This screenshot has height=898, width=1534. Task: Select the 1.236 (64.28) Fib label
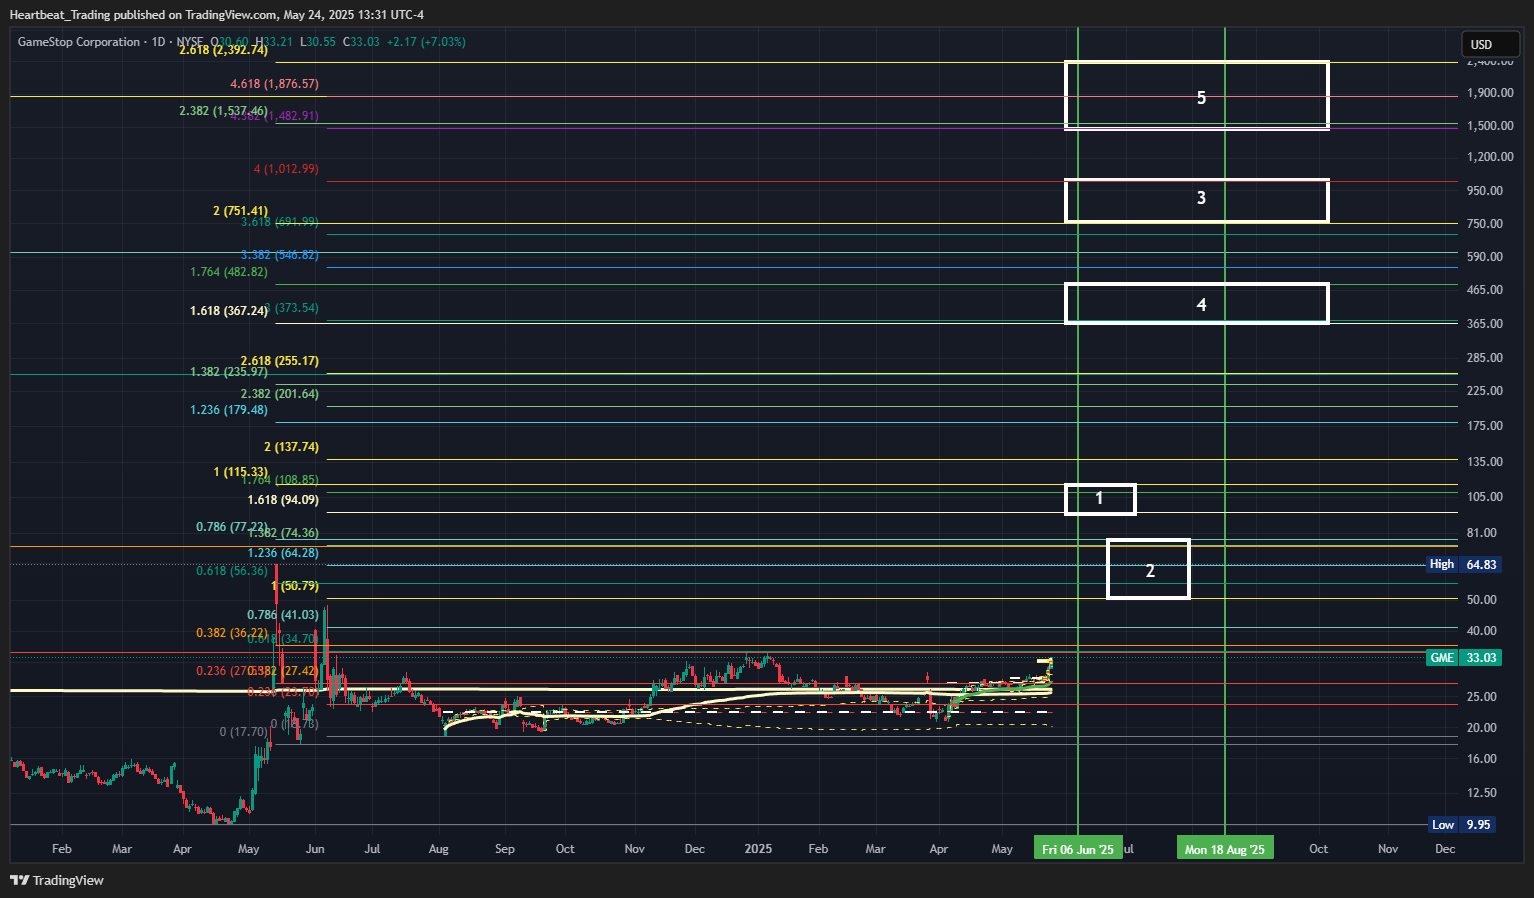pos(283,553)
